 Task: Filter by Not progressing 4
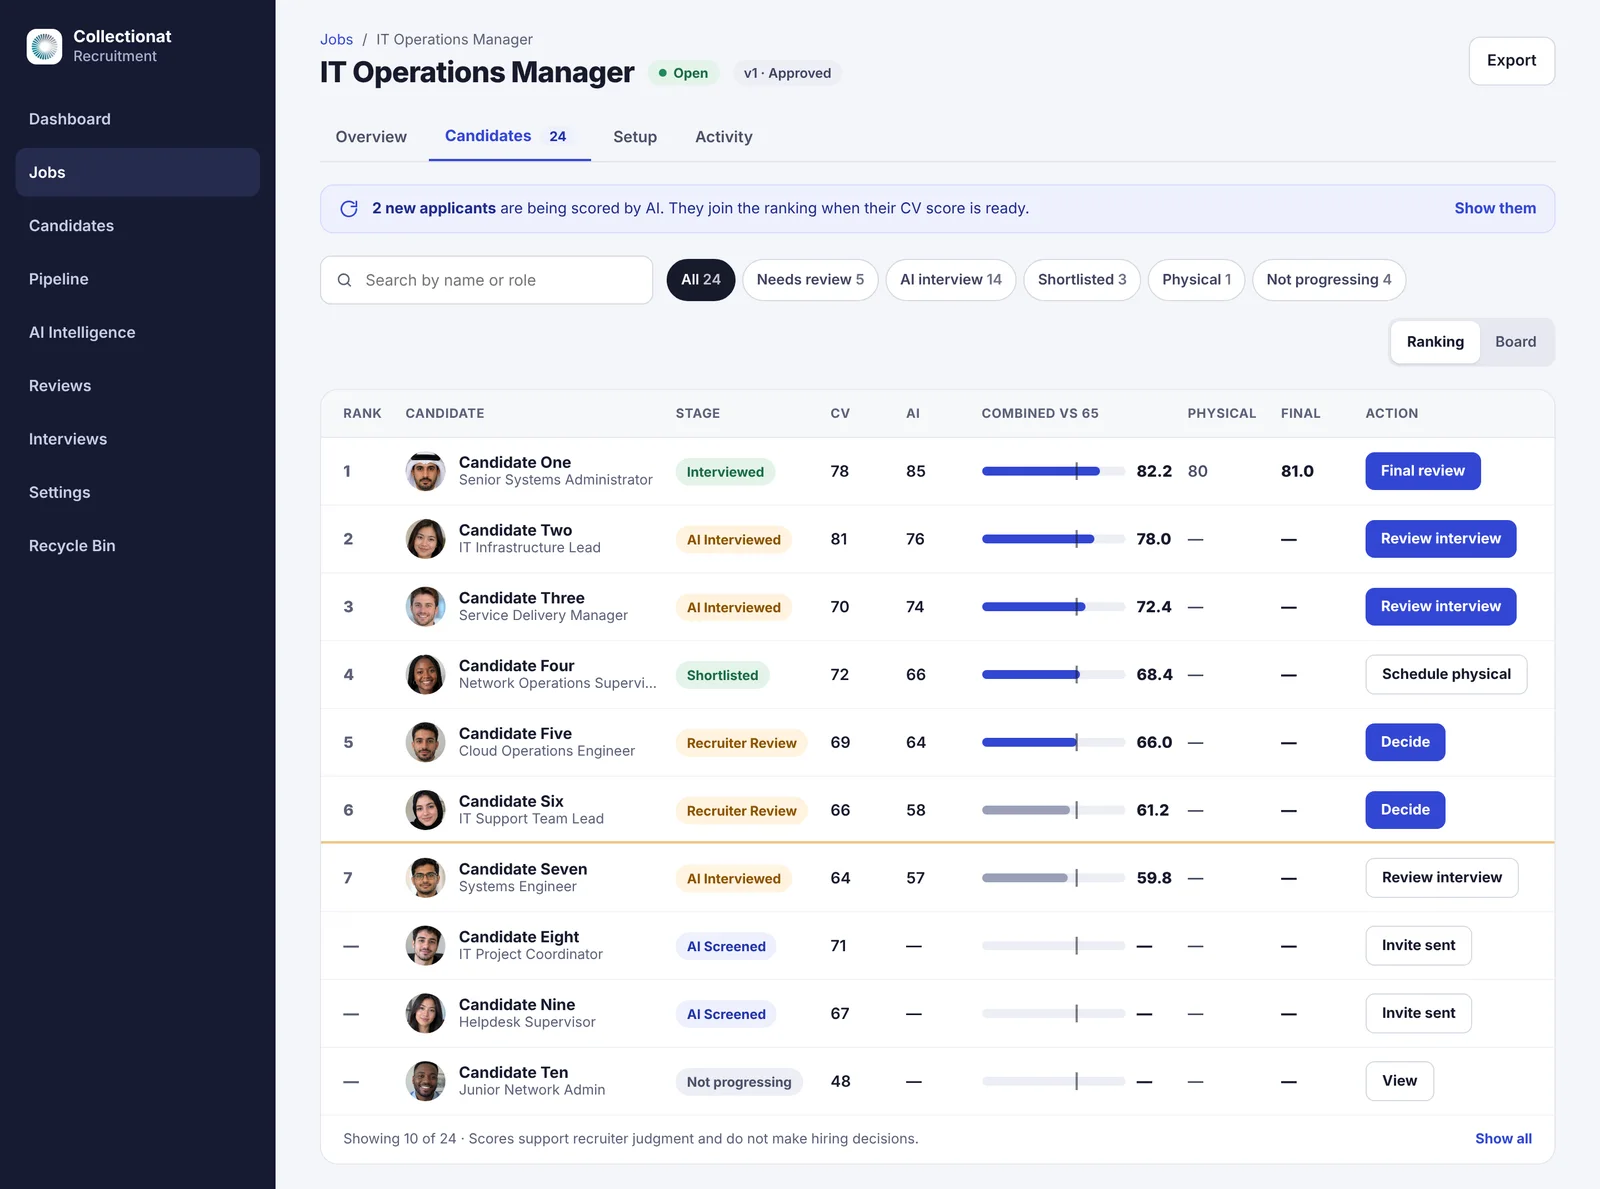1329,280
